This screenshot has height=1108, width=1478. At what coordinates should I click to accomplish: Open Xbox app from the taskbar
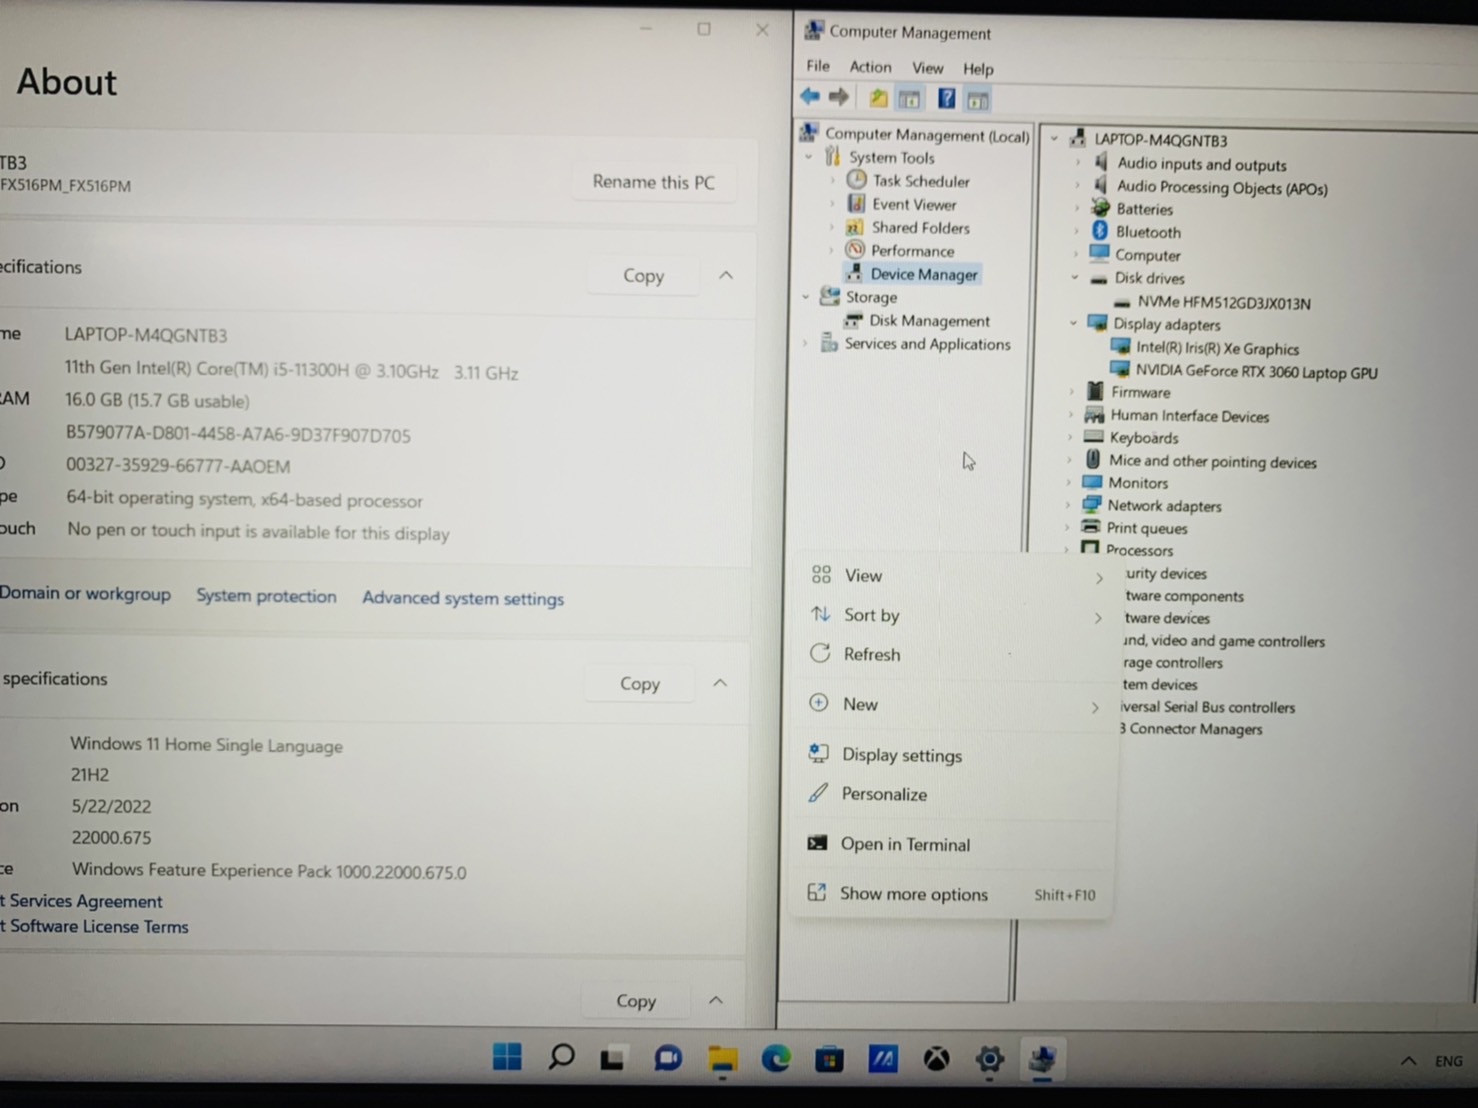click(936, 1059)
